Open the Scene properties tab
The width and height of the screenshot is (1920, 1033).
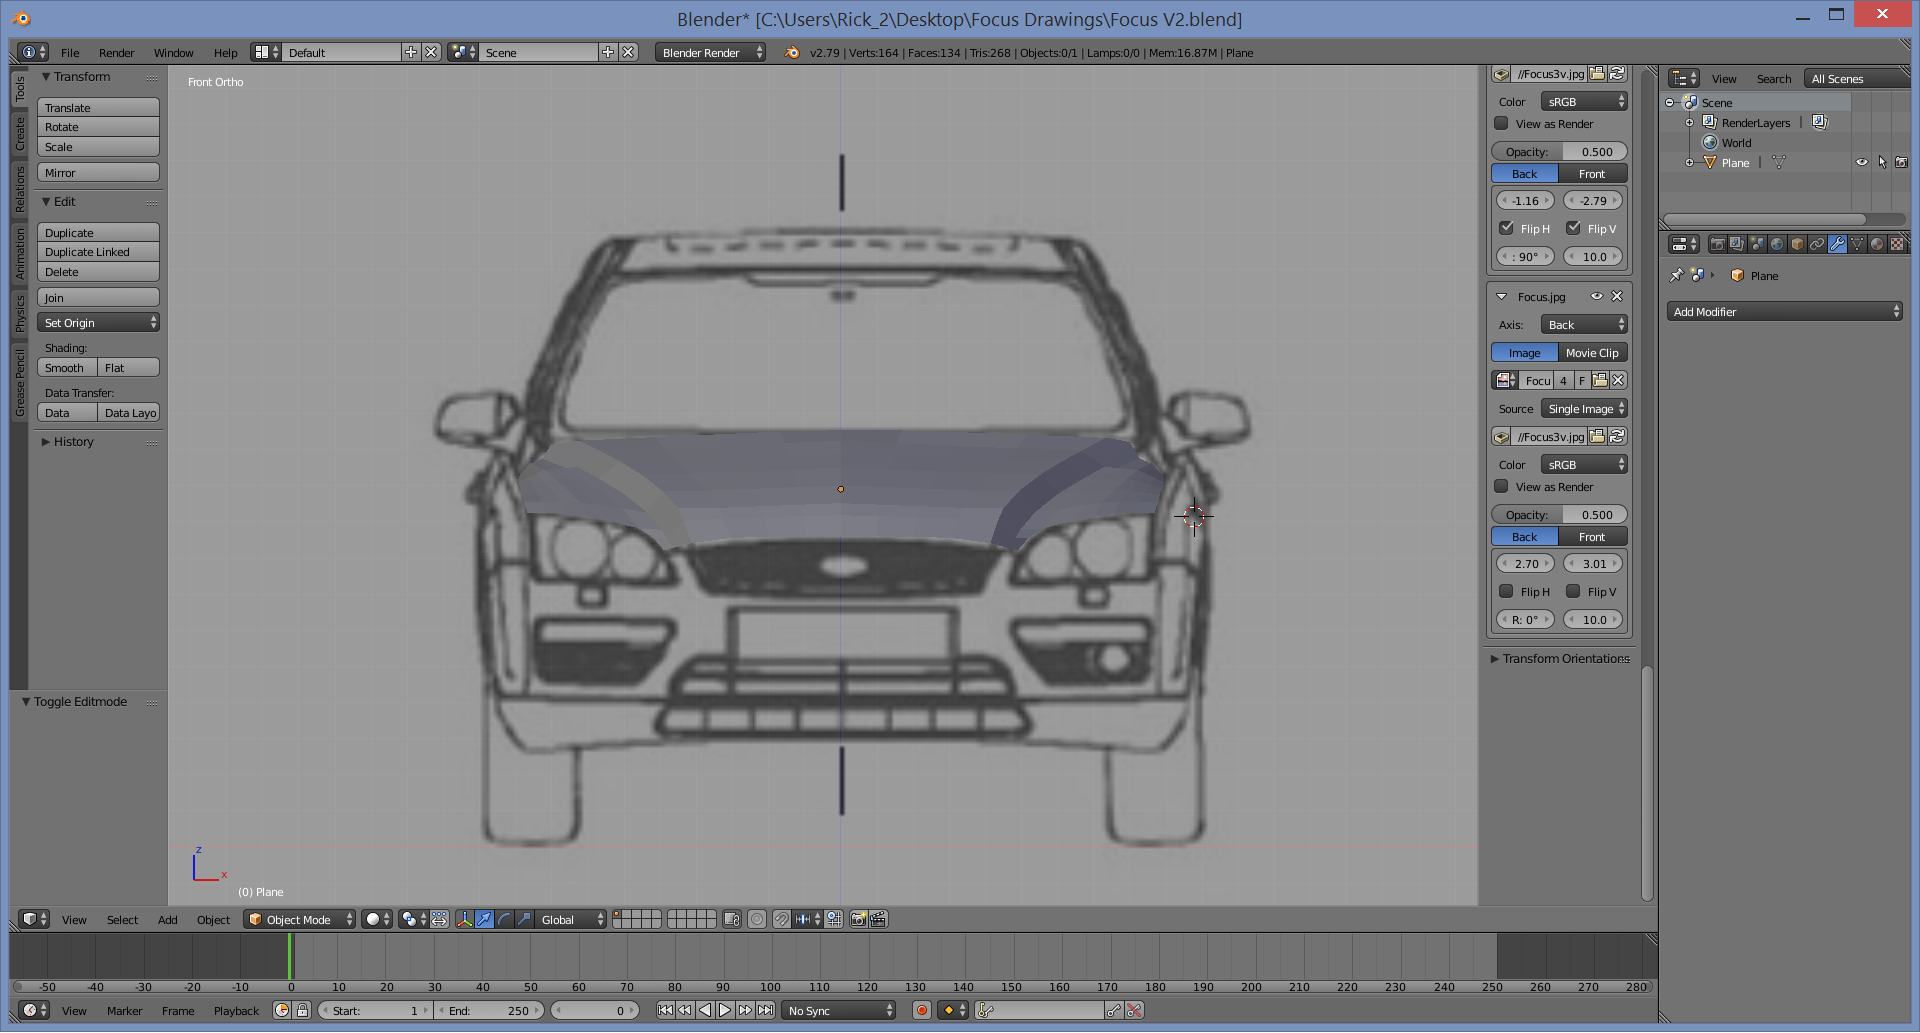1757,244
